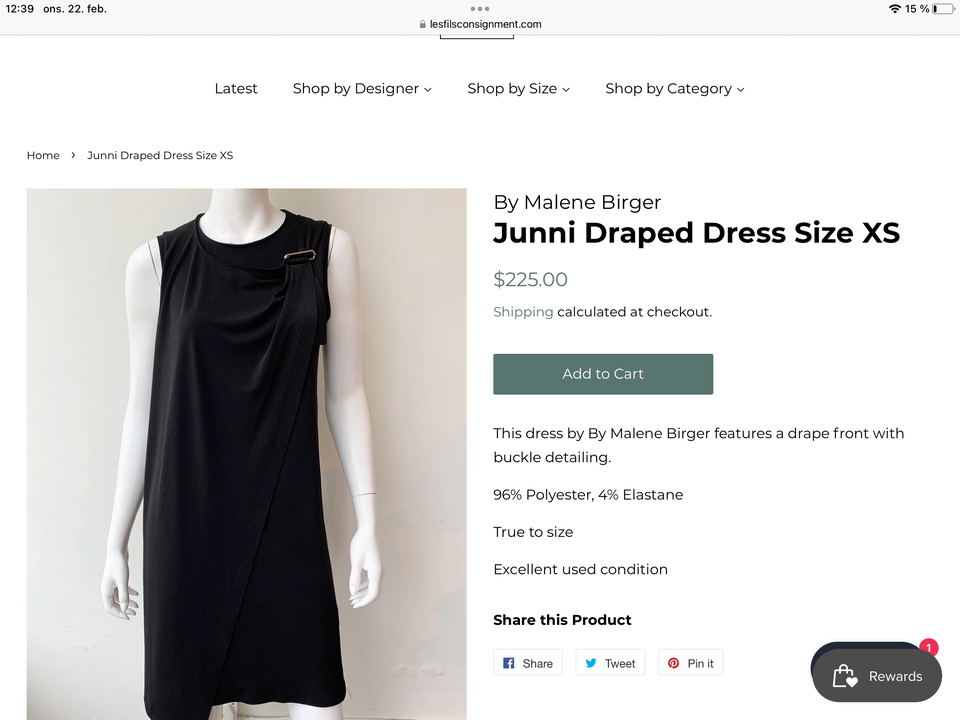The width and height of the screenshot is (960, 720).
Task: Open the Shipping policy link
Action: (523, 312)
